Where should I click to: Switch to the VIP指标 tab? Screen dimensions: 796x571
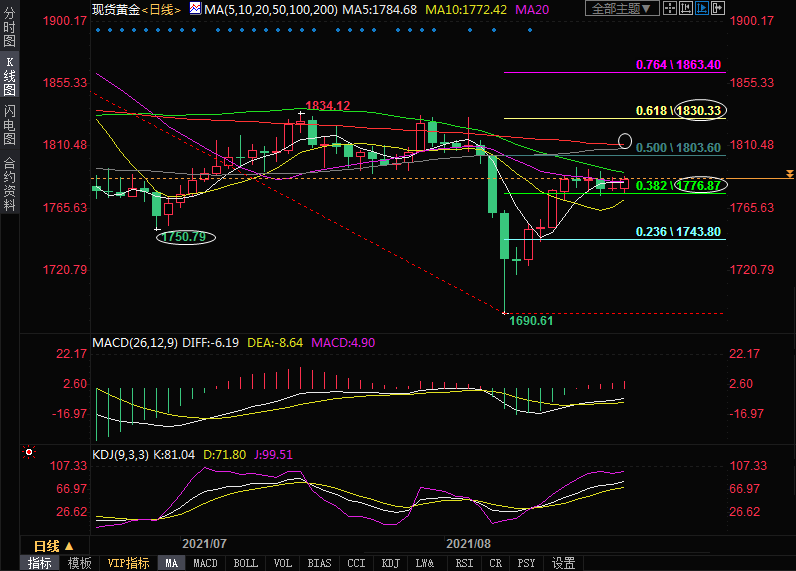[x=128, y=563]
